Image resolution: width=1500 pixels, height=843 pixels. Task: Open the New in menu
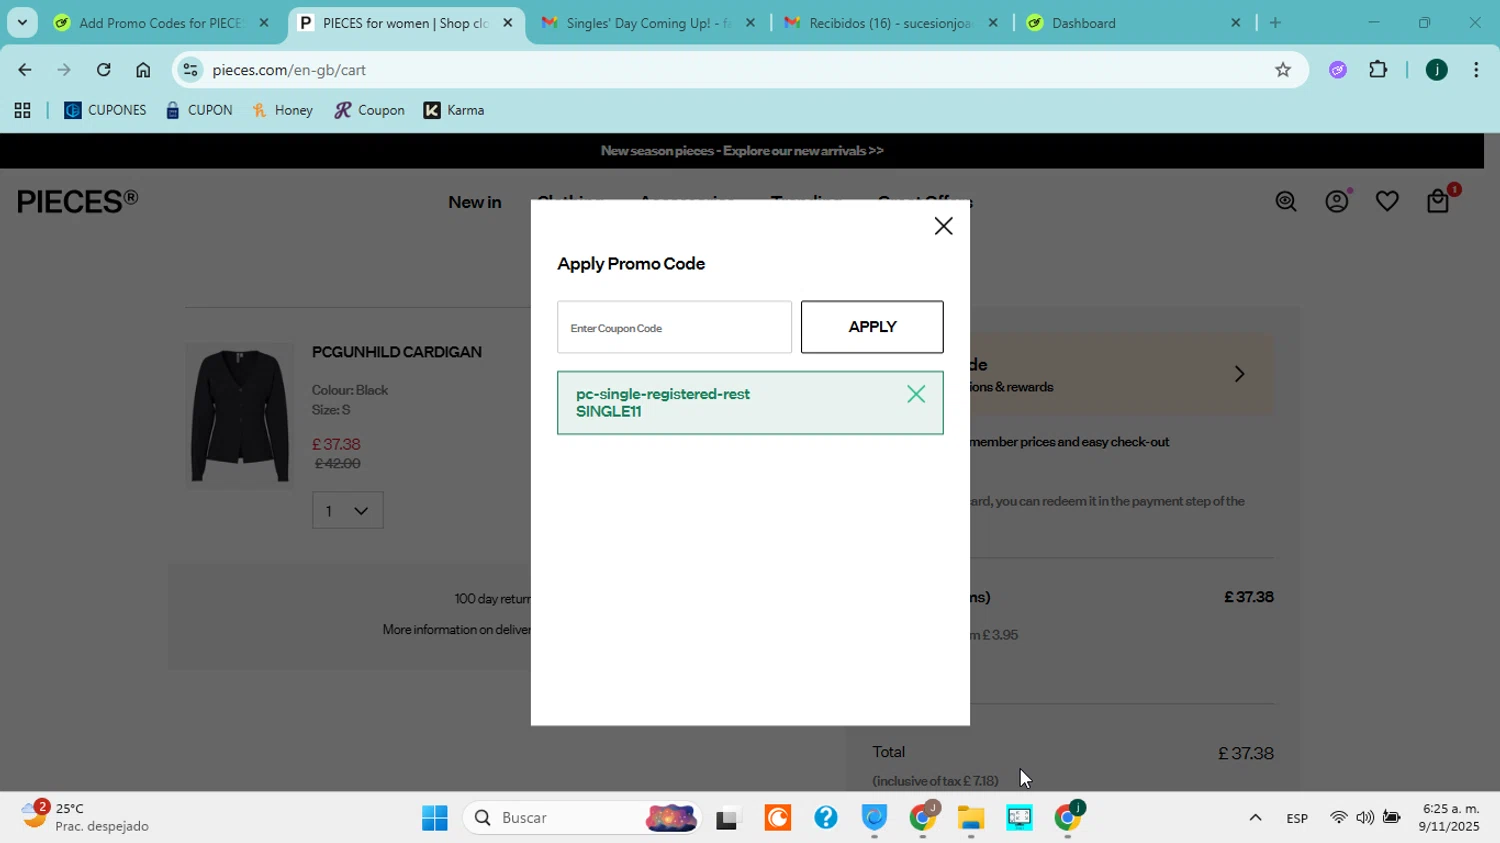pyautogui.click(x=475, y=202)
